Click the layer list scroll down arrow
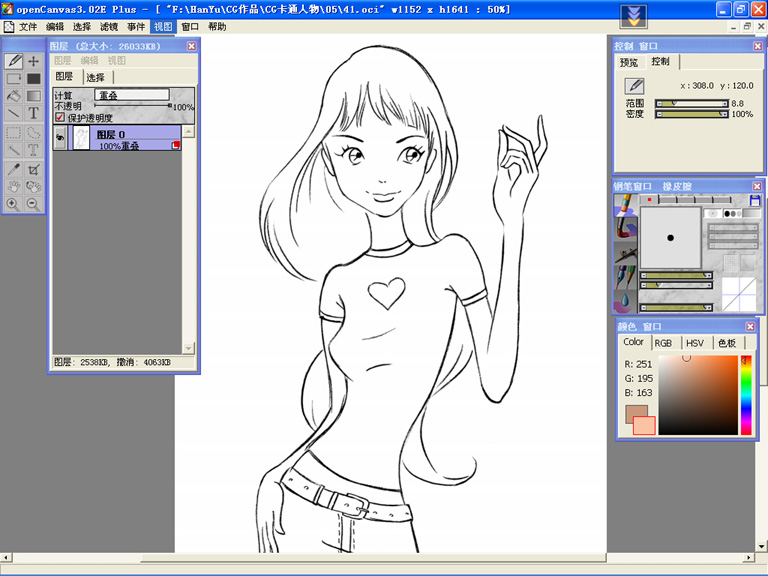This screenshot has width=768, height=576. click(x=188, y=348)
